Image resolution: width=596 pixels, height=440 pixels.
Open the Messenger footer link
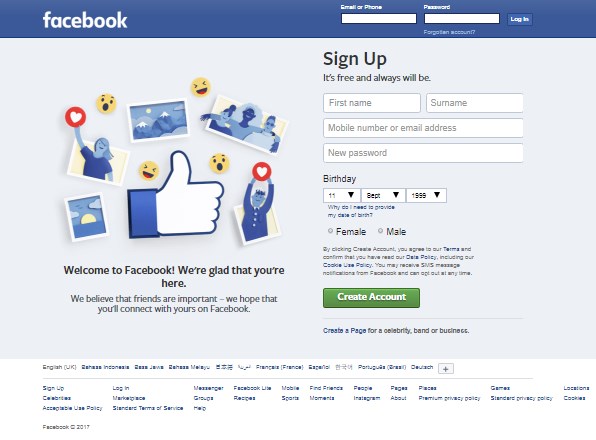[208, 388]
